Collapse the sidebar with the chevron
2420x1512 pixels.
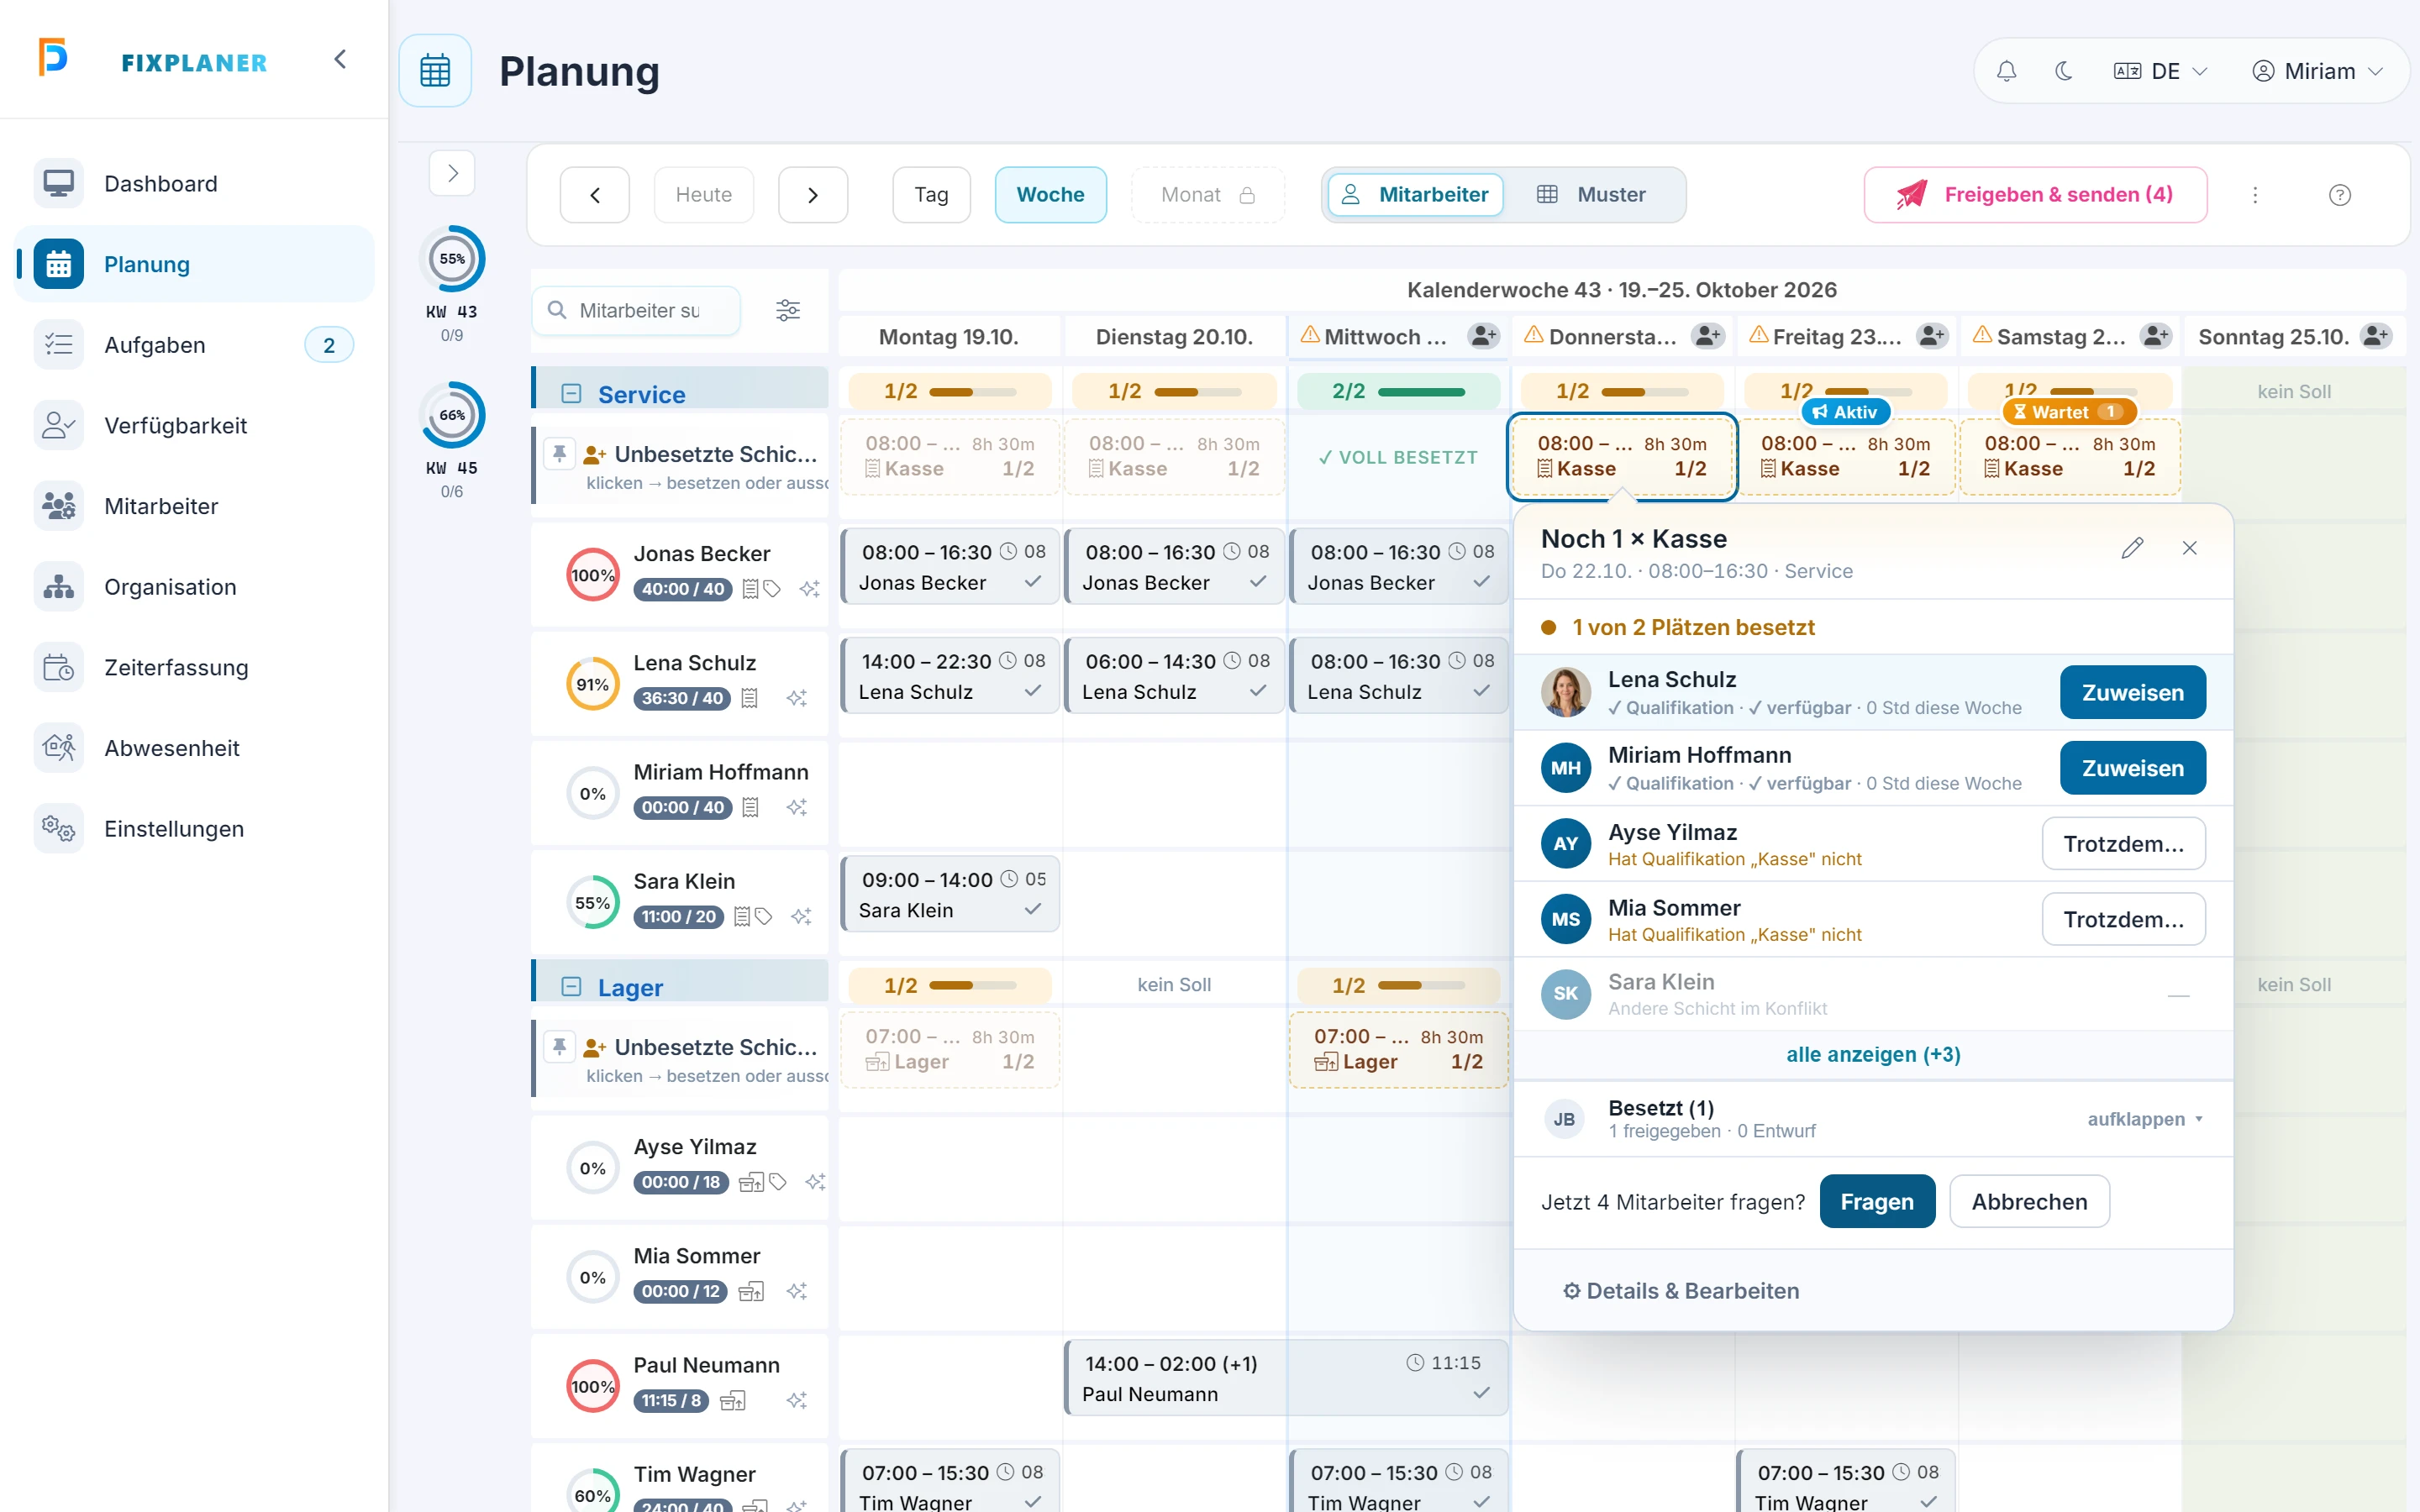[x=340, y=60]
